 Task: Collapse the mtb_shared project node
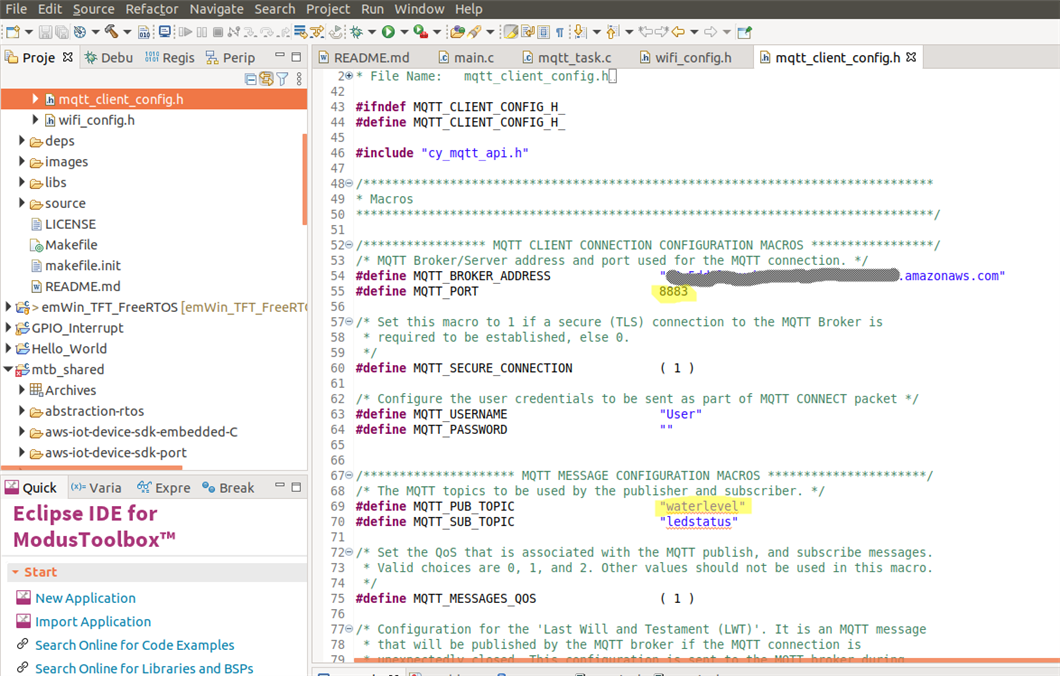(9, 369)
